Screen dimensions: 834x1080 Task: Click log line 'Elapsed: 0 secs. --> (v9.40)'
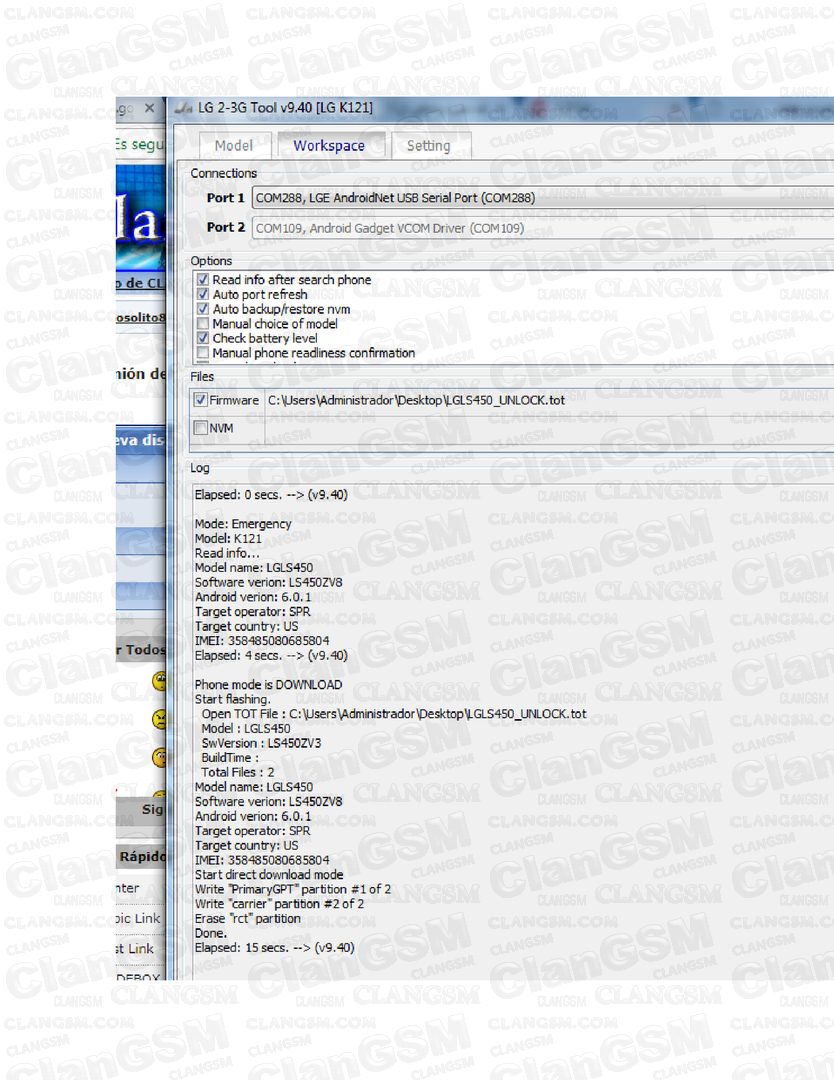(271, 495)
